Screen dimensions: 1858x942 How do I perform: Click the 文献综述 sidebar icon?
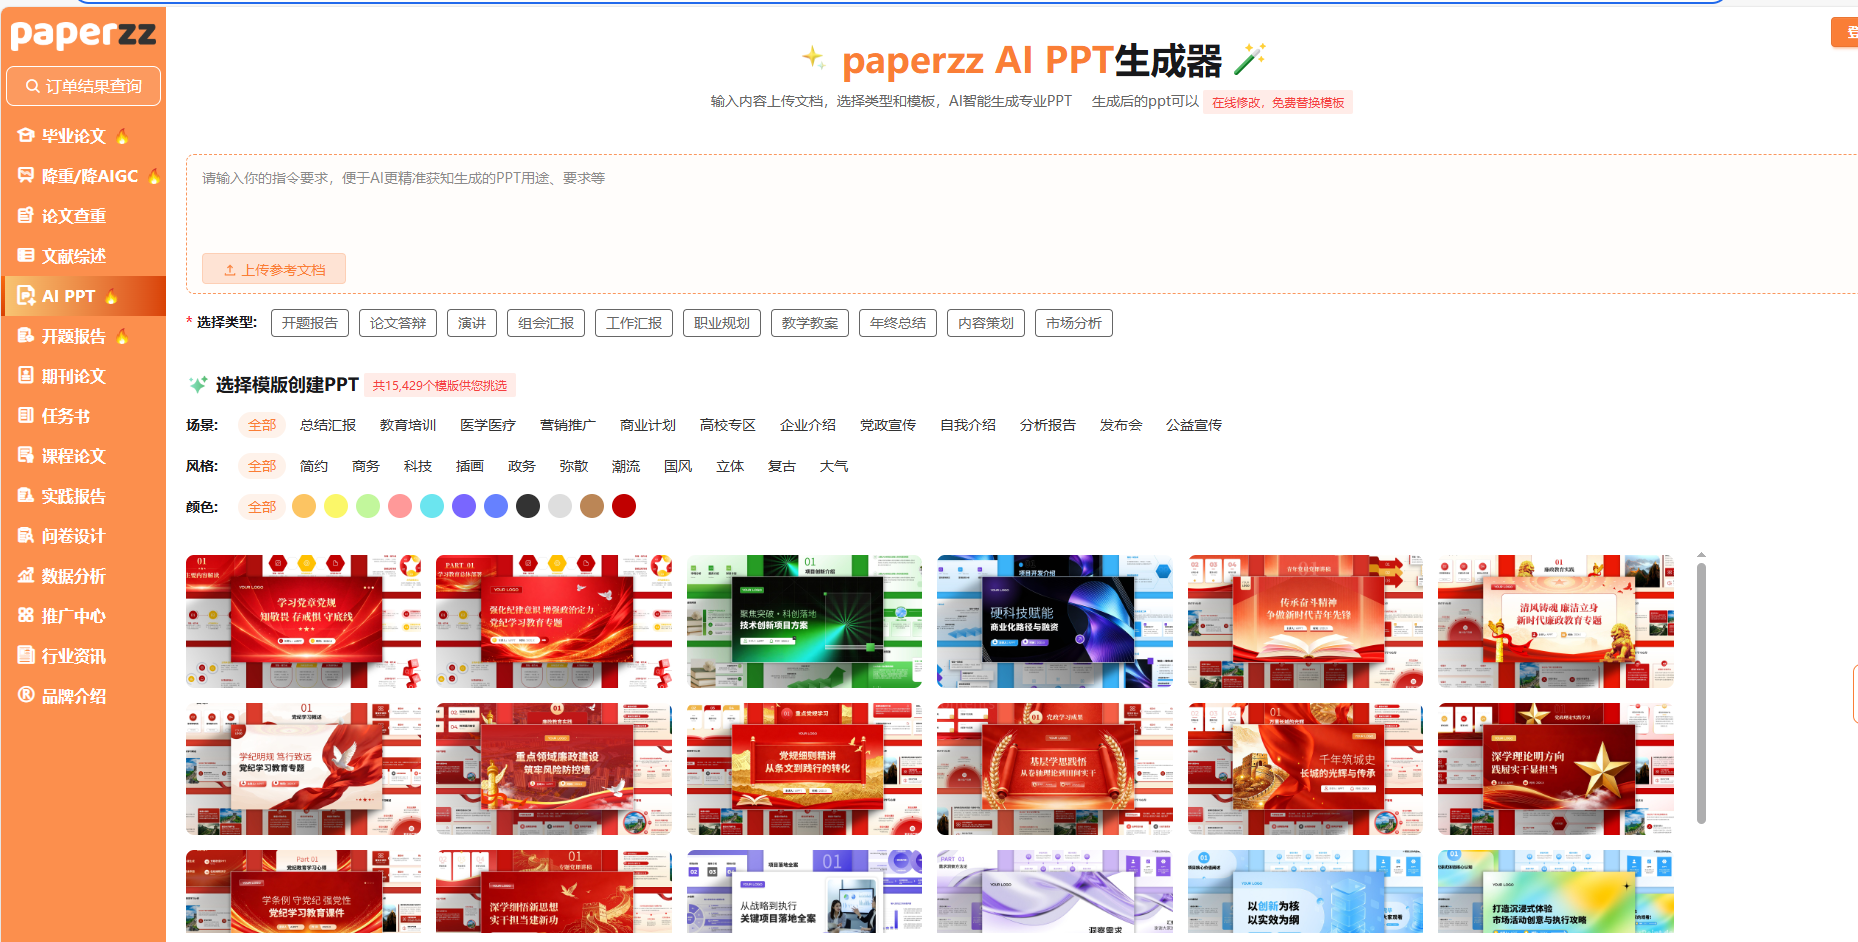[x=26, y=255]
